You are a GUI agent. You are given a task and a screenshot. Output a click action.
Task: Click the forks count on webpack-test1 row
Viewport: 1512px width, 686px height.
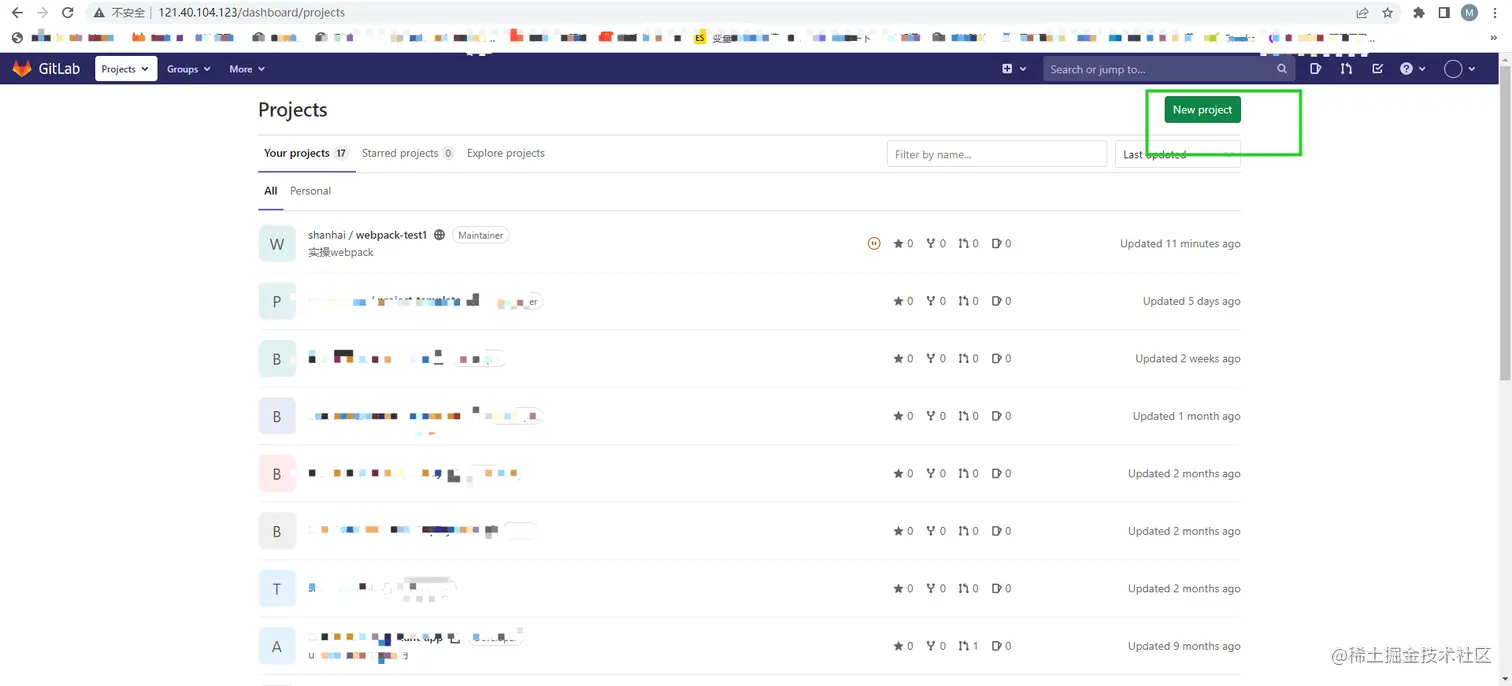click(935, 243)
